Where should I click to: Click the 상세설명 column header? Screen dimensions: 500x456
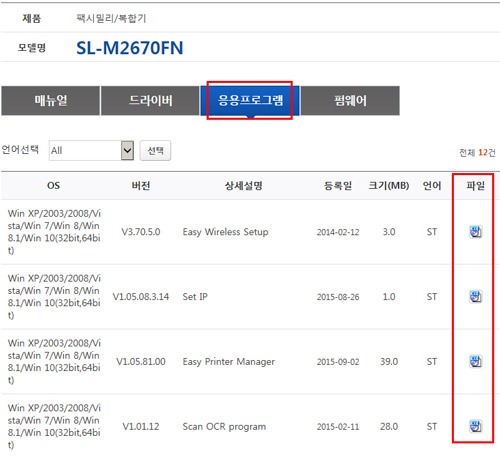tap(244, 186)
